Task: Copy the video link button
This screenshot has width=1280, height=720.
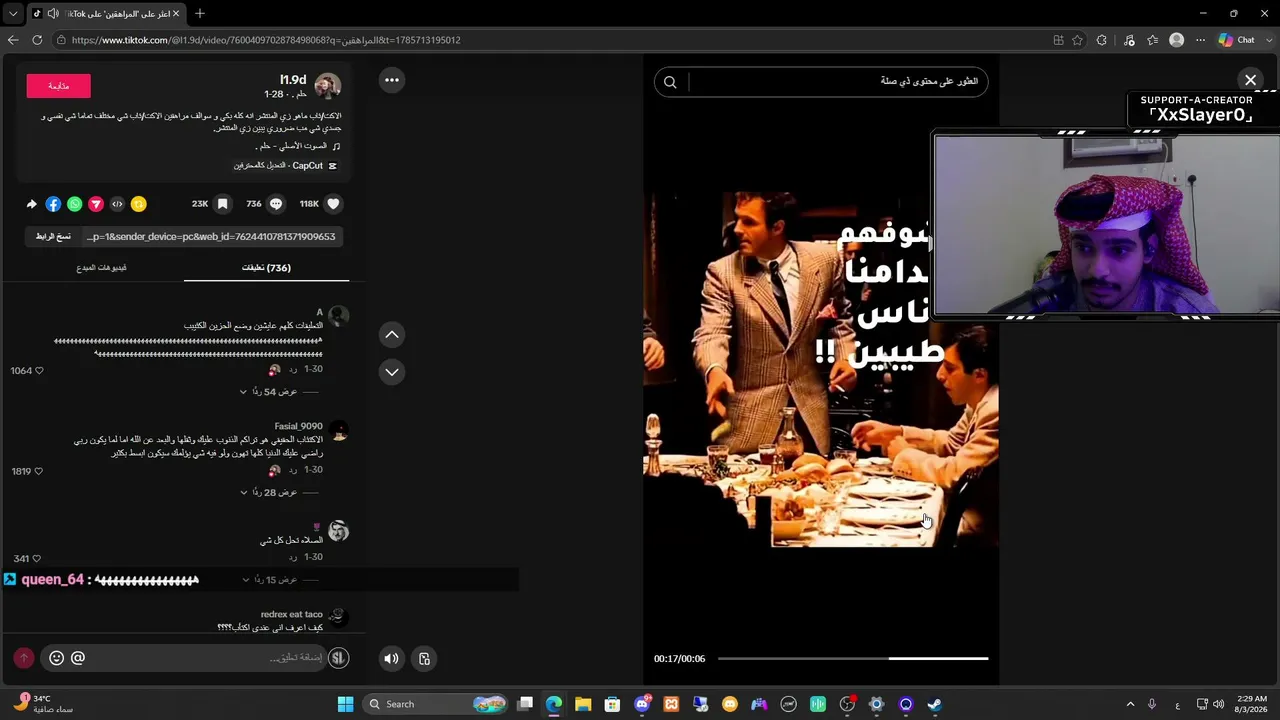Action: (53, 237)
